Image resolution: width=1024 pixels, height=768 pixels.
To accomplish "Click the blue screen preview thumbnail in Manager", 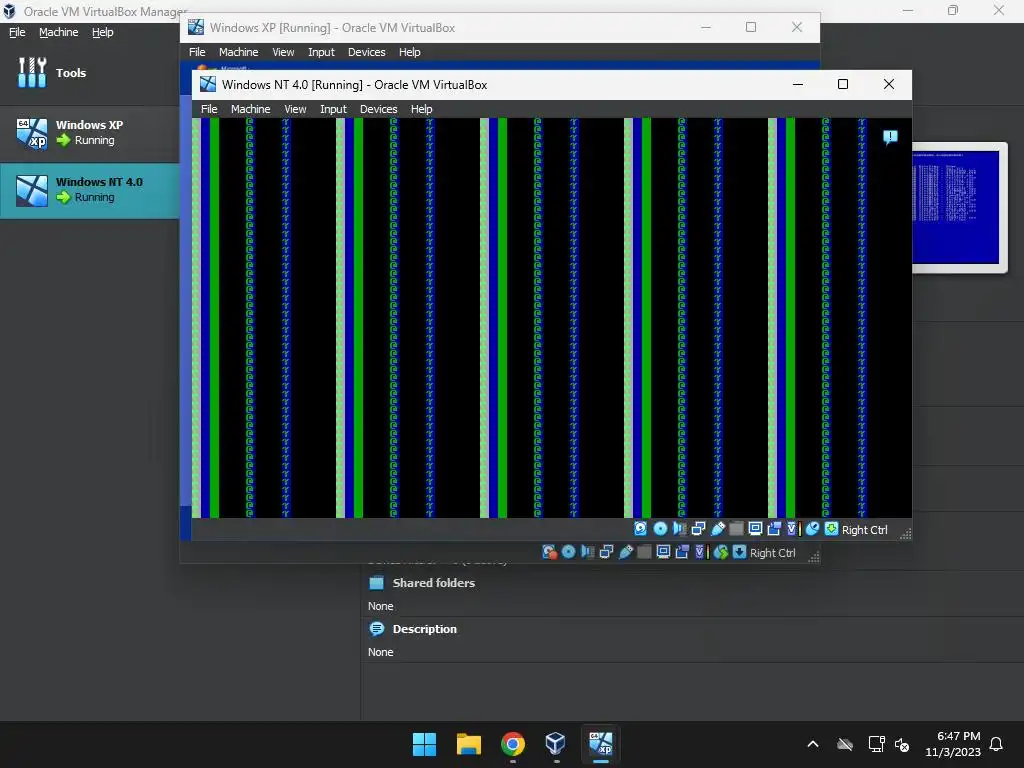I will click(x=955, y=207).
